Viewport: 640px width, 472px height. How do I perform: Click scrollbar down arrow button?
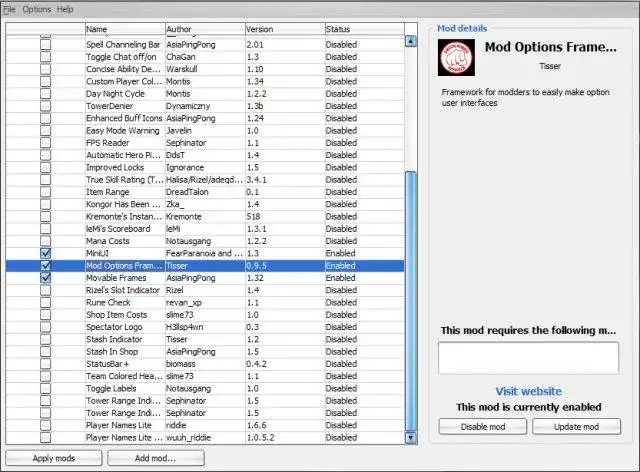point(411,438)
